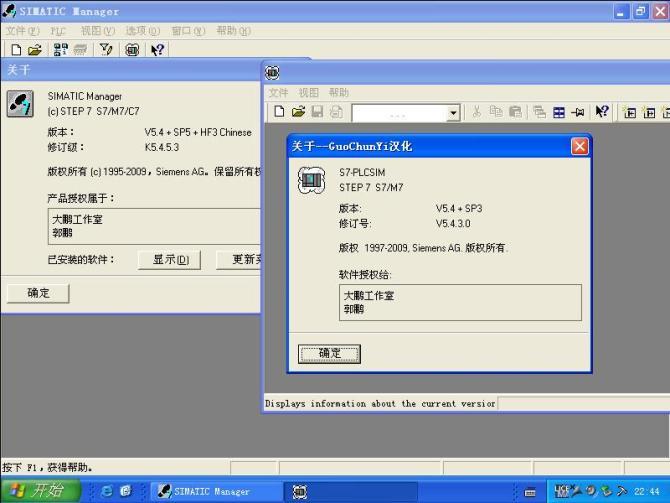The image size is (670, 503).
Task: Open the connection dropdown in S7-PLCSIM toolbar
Action: 453,113
